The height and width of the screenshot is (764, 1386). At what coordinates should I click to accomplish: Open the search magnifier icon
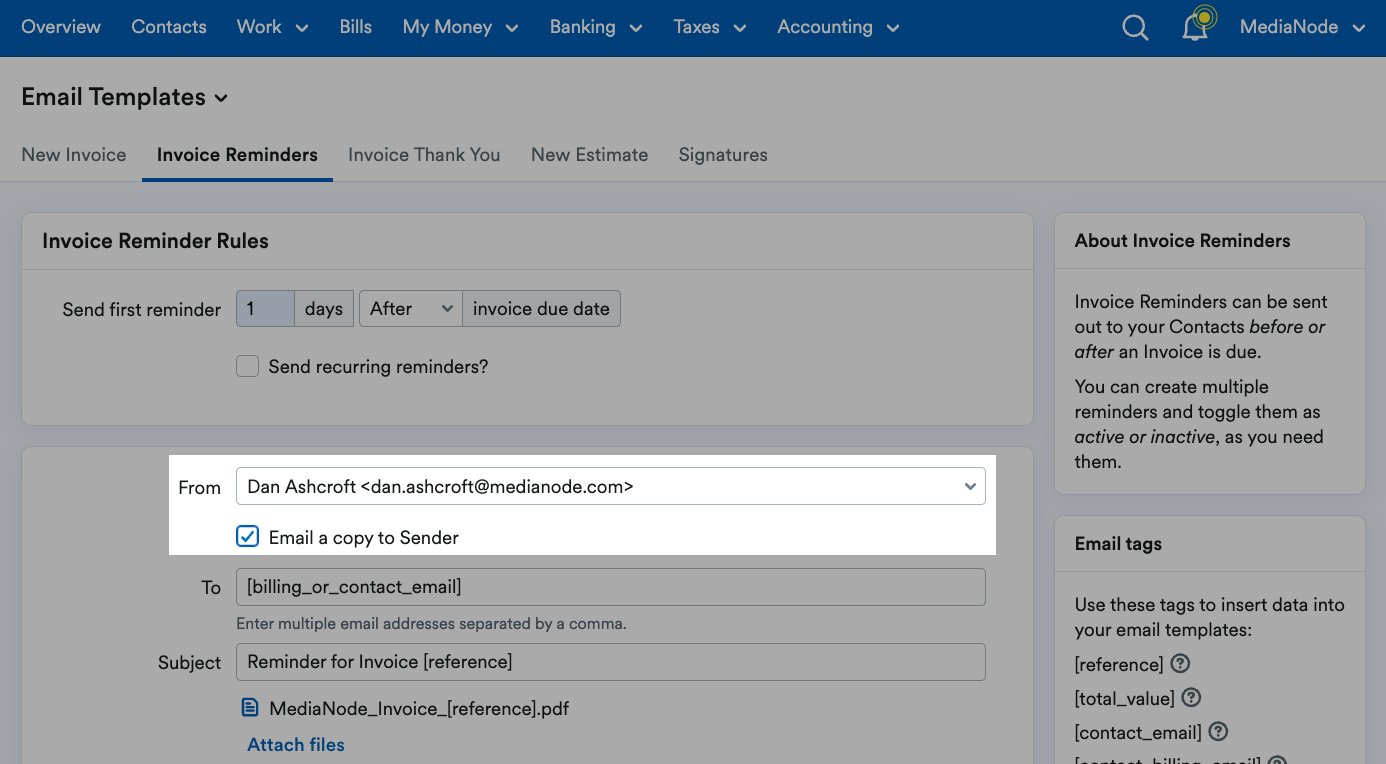[x=1135, y=28]
